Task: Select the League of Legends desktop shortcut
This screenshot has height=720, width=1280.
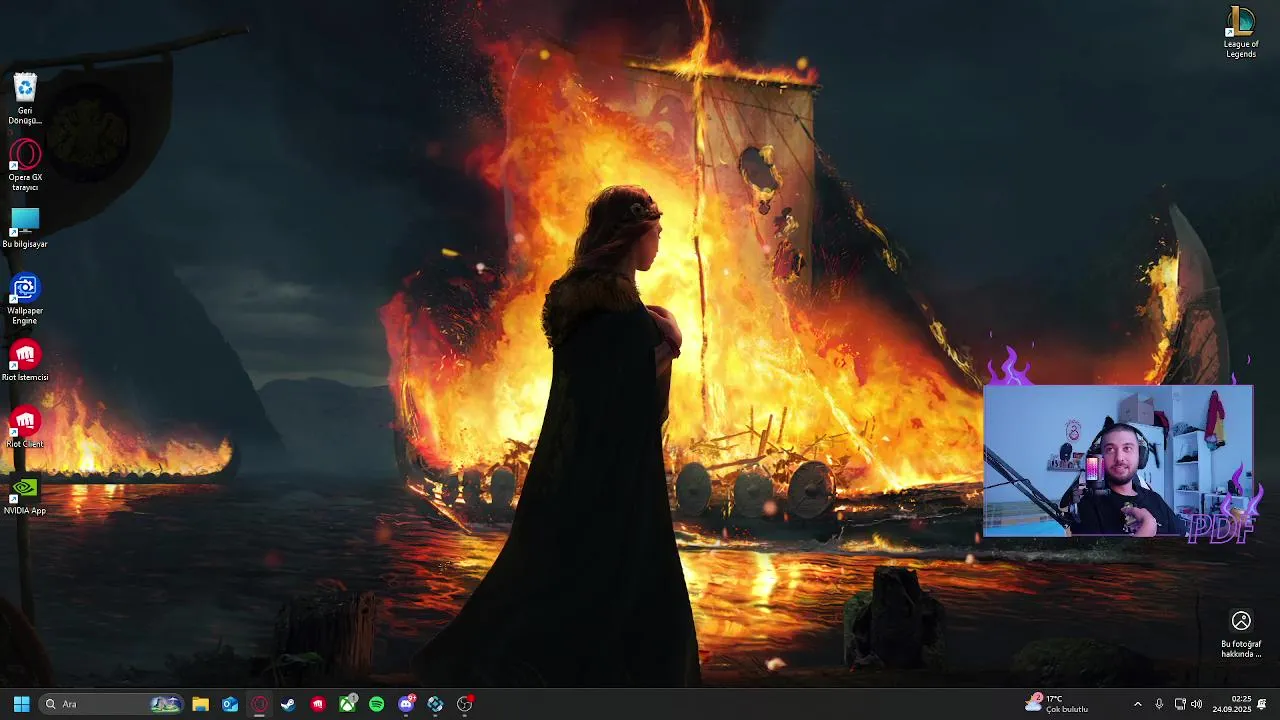Action: tap(1241, 32)
